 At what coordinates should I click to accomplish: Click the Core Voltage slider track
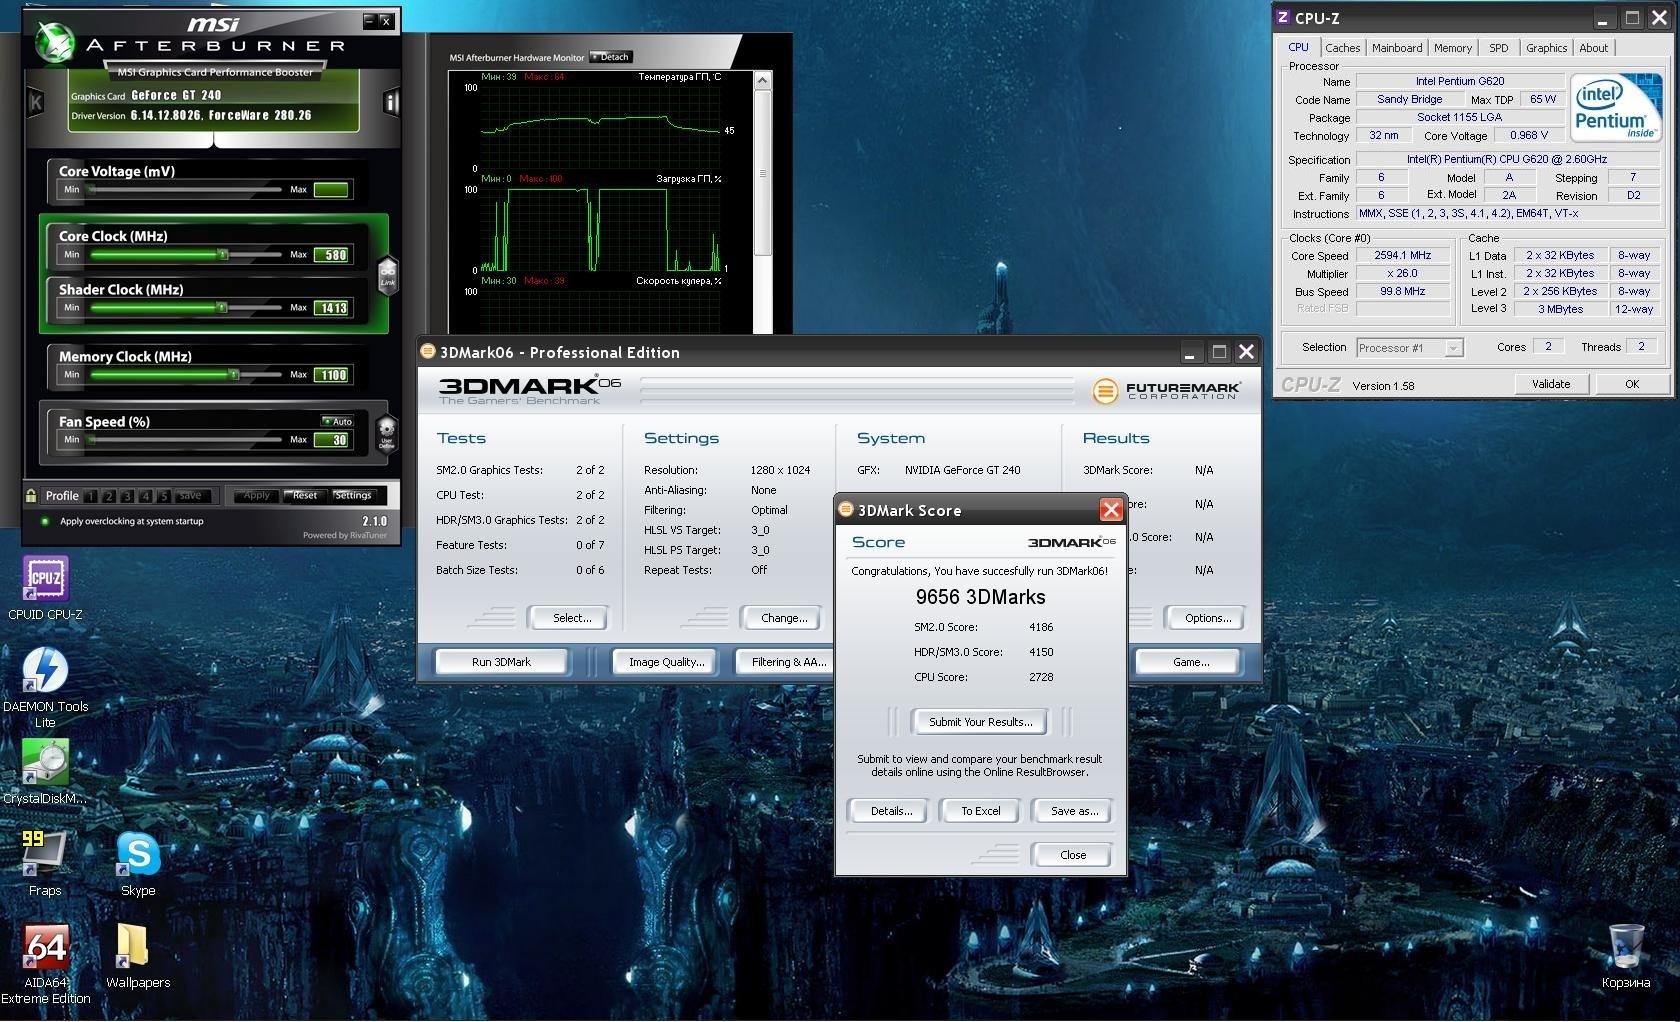point(185,189)
